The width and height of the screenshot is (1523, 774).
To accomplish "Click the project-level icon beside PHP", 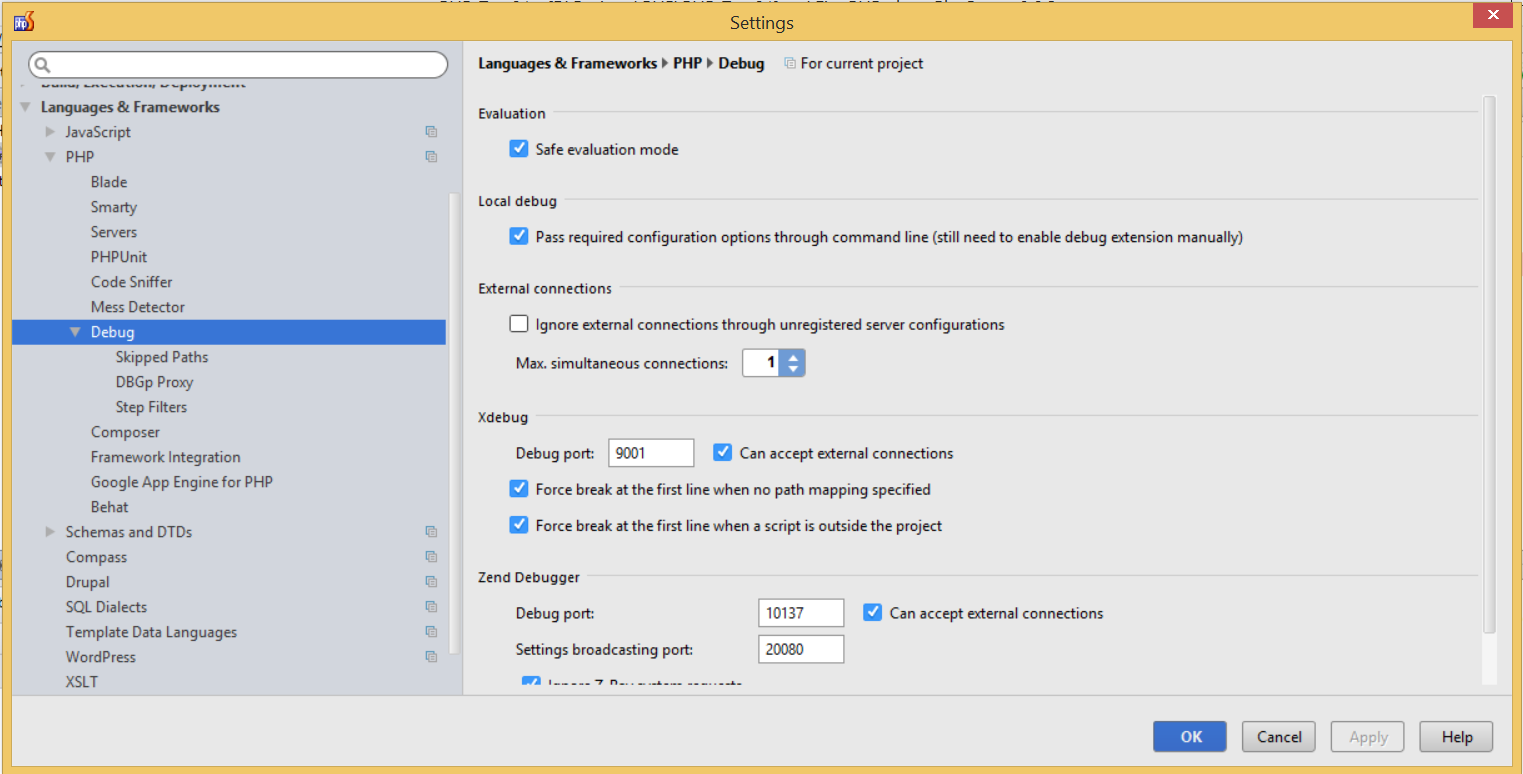I will point(431,157).
